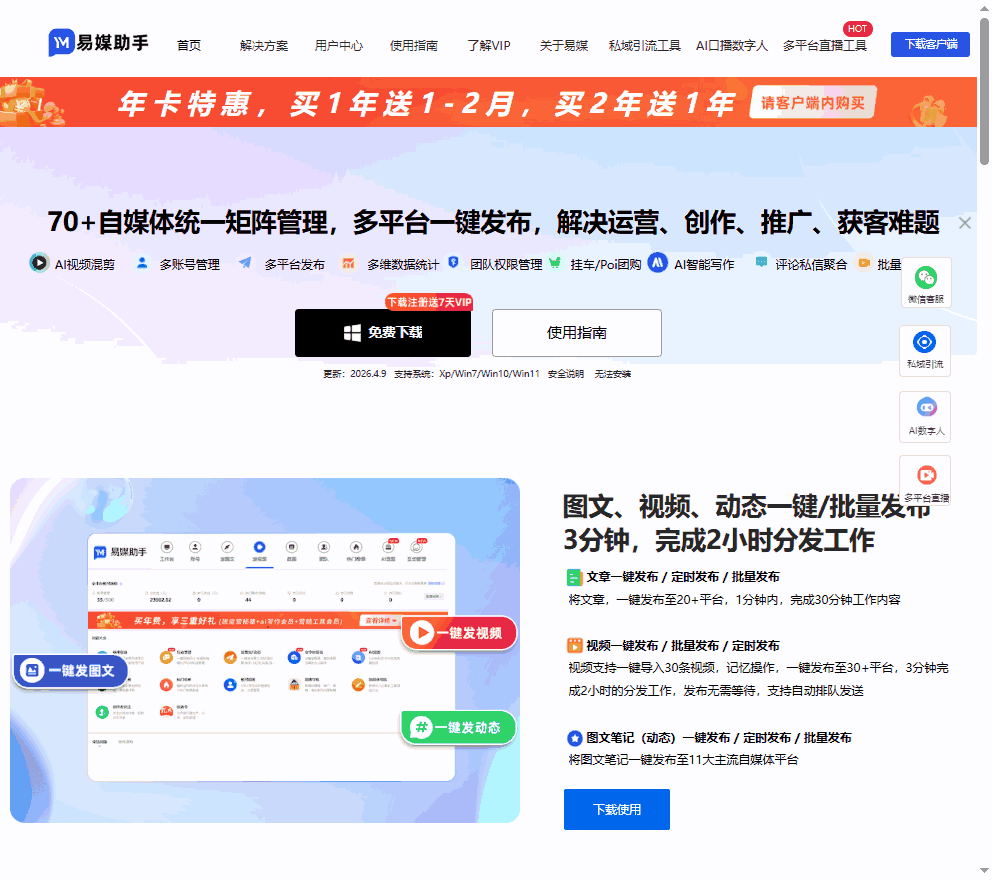Select 用户中心 in the top navigation
992x880 pixels.
339,45
